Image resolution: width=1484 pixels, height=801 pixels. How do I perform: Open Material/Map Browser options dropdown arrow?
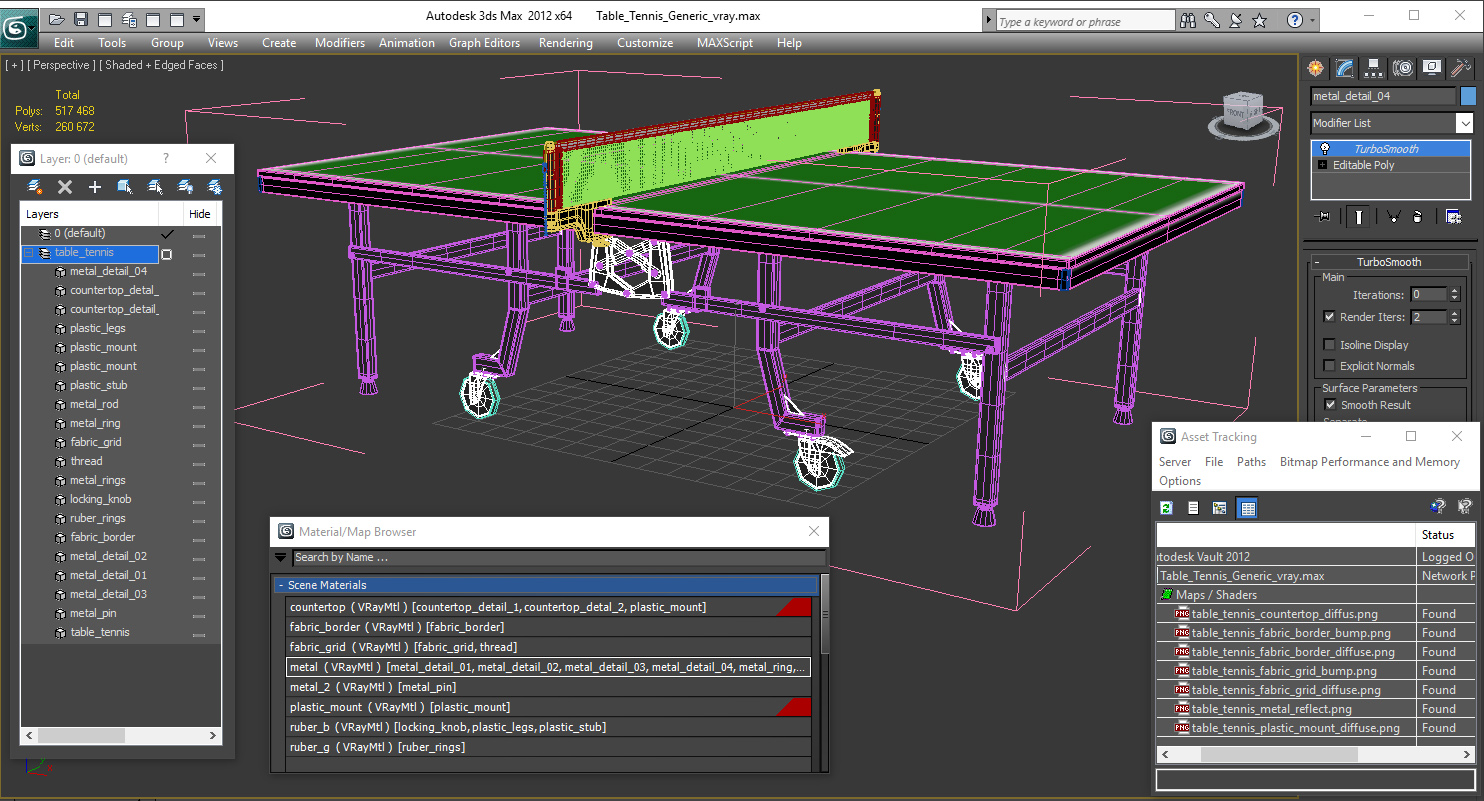coord(281,558)
